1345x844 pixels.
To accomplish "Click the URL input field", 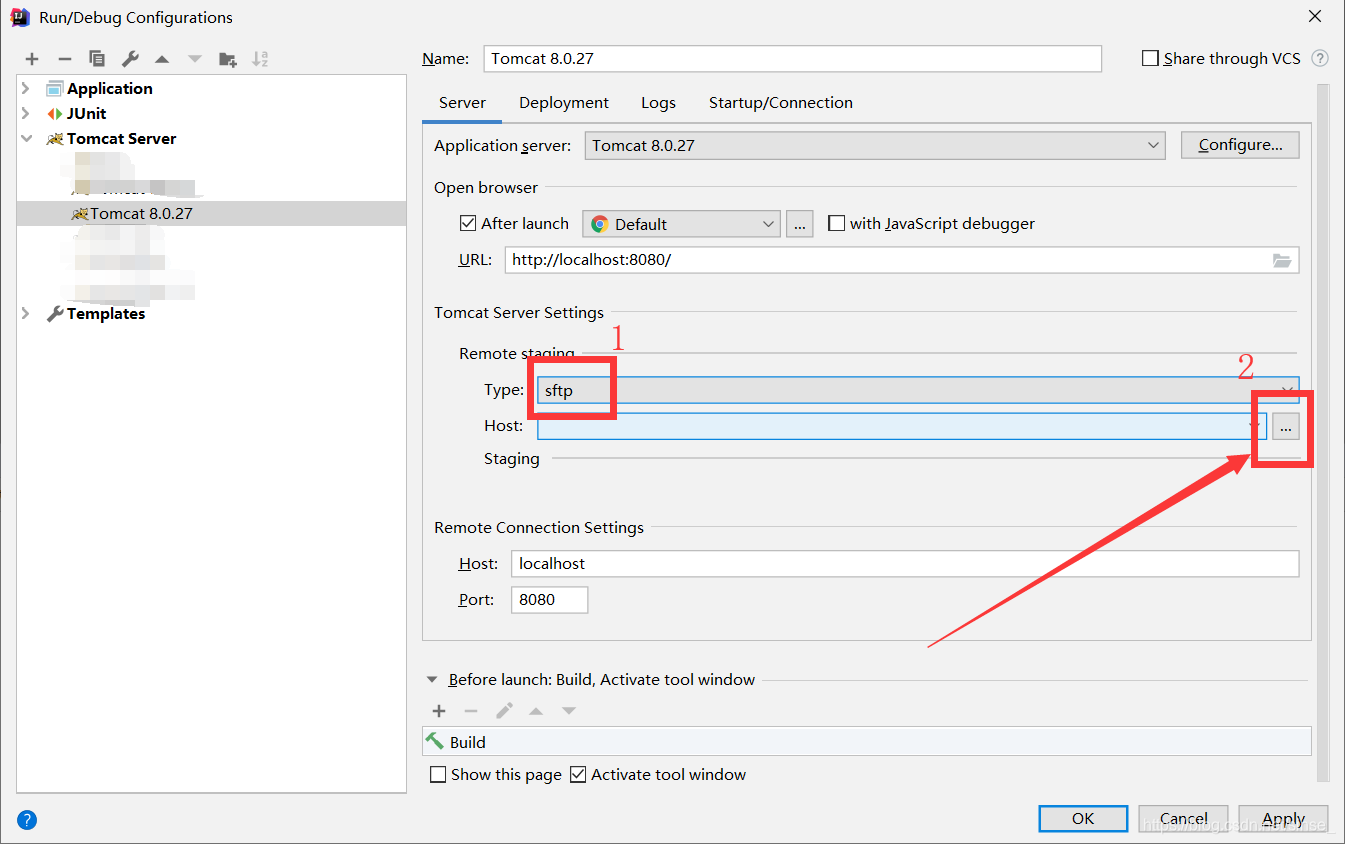I will point(902,260).
